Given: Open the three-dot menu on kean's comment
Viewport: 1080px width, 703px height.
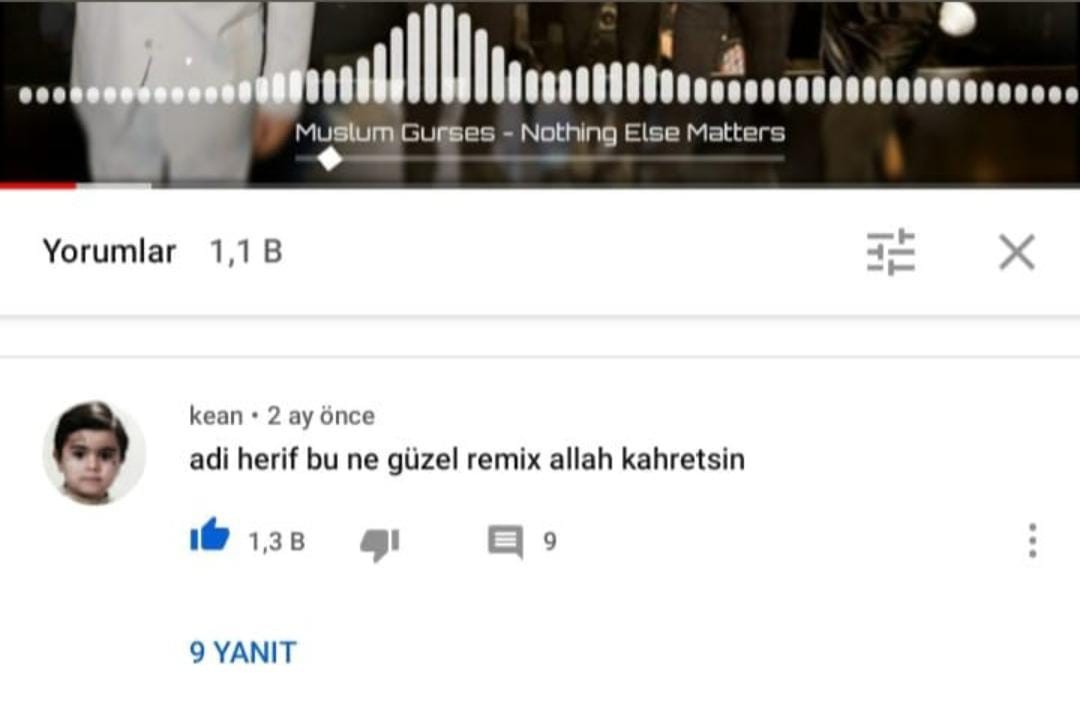Looking at the screenshot, I should point(1032,541).
